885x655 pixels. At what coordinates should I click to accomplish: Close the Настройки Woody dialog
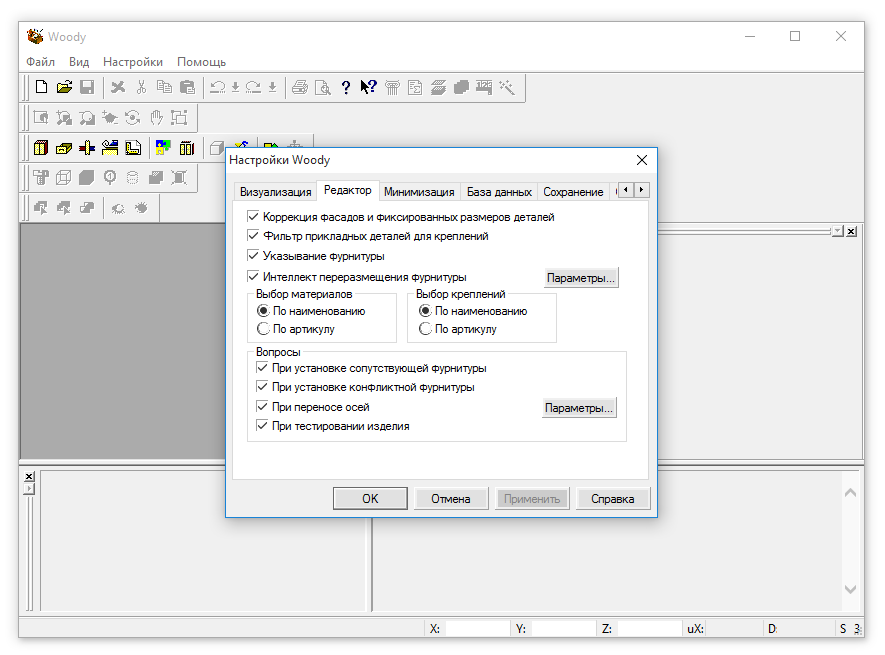[642, 160]
